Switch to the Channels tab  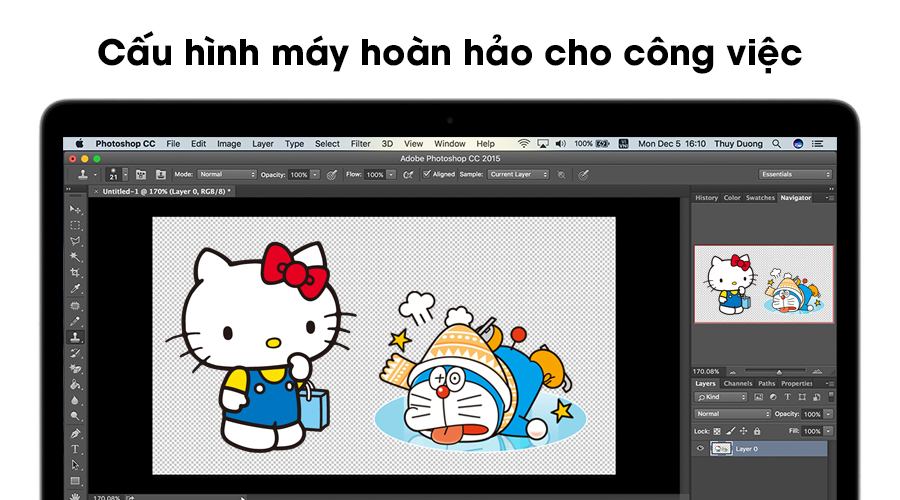[738, 383]
